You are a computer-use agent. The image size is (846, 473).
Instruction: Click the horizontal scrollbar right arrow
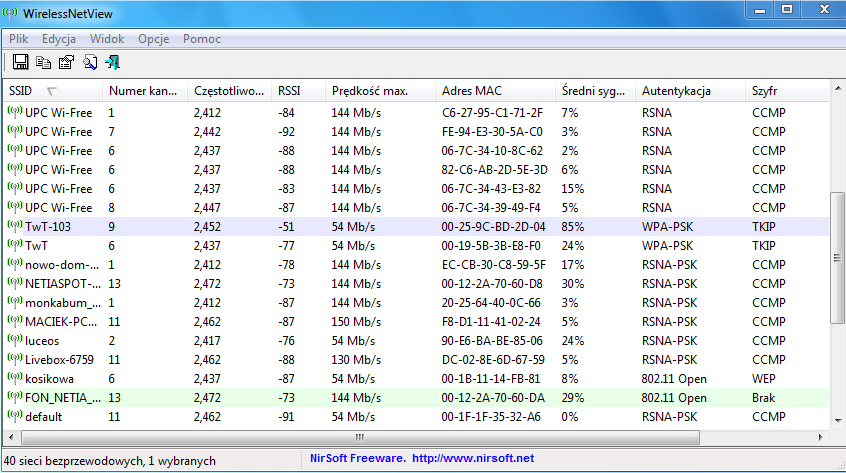point(821,437)
